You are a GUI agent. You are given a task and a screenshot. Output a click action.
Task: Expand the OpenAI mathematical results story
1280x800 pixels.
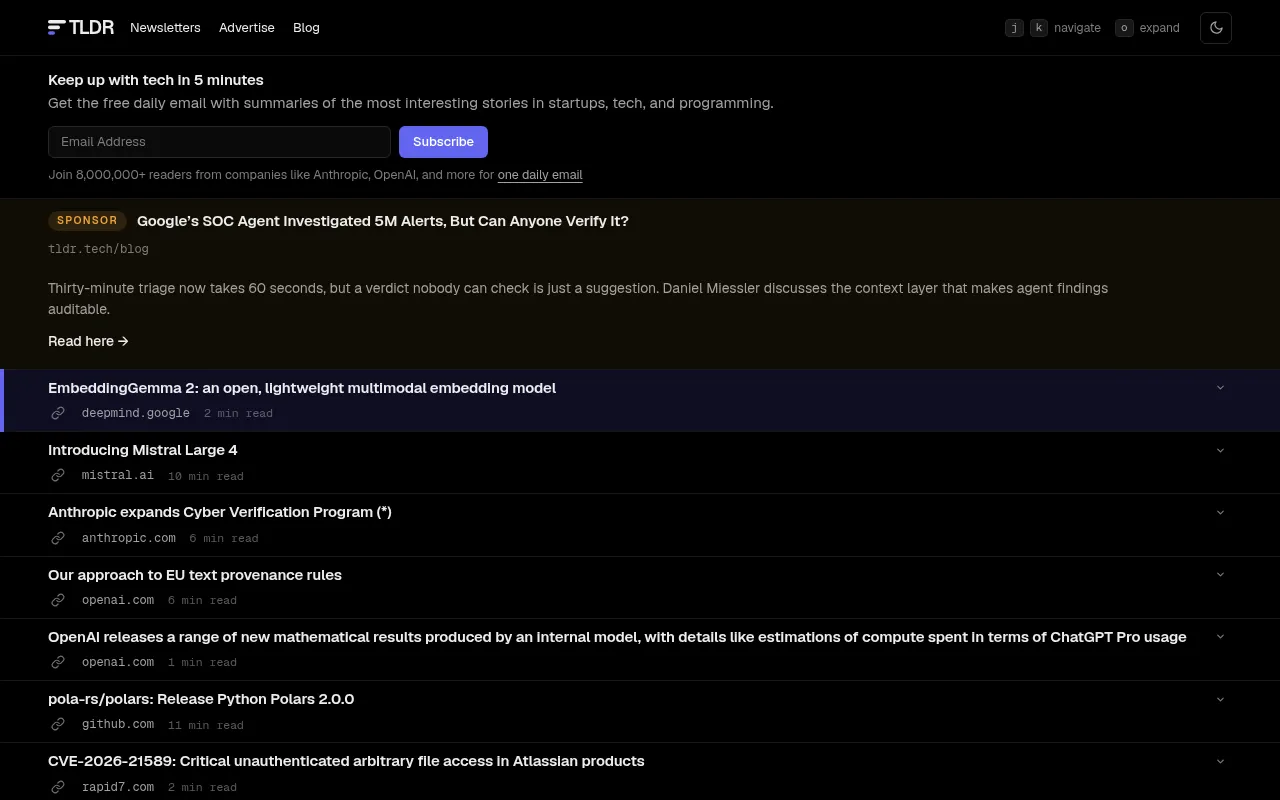[1220, 637]
